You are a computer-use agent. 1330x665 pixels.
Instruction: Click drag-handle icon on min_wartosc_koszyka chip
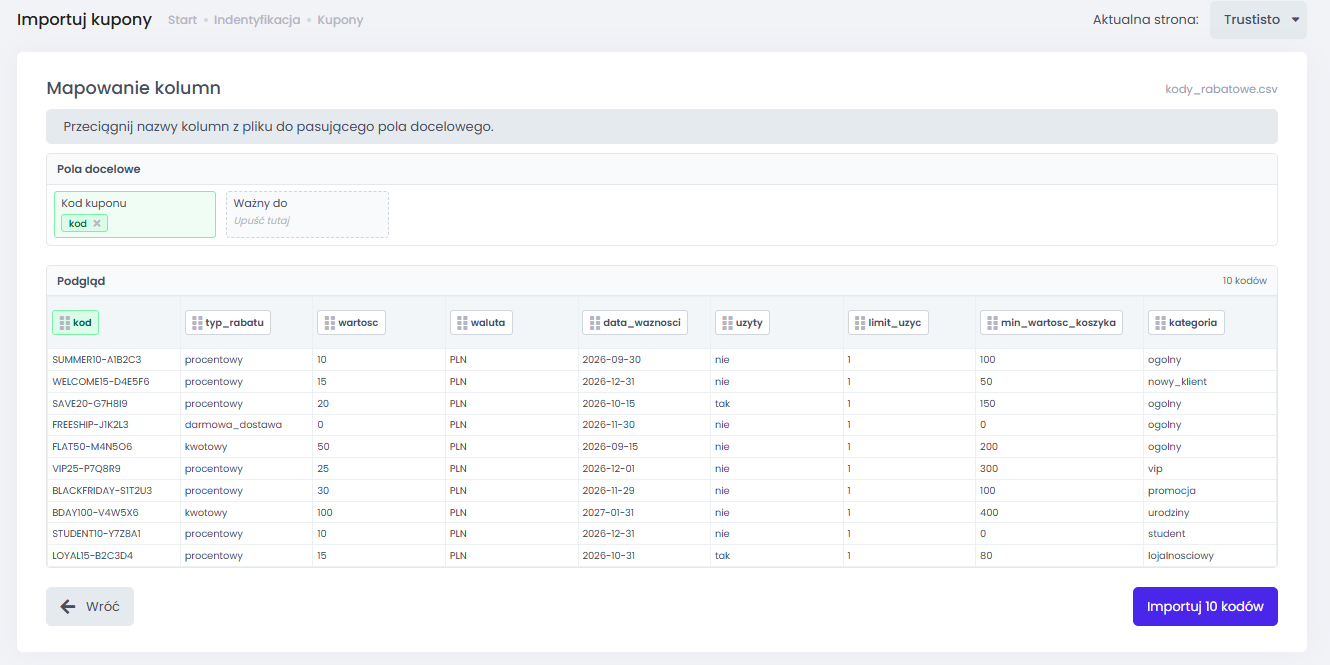[x=993, y=323]
